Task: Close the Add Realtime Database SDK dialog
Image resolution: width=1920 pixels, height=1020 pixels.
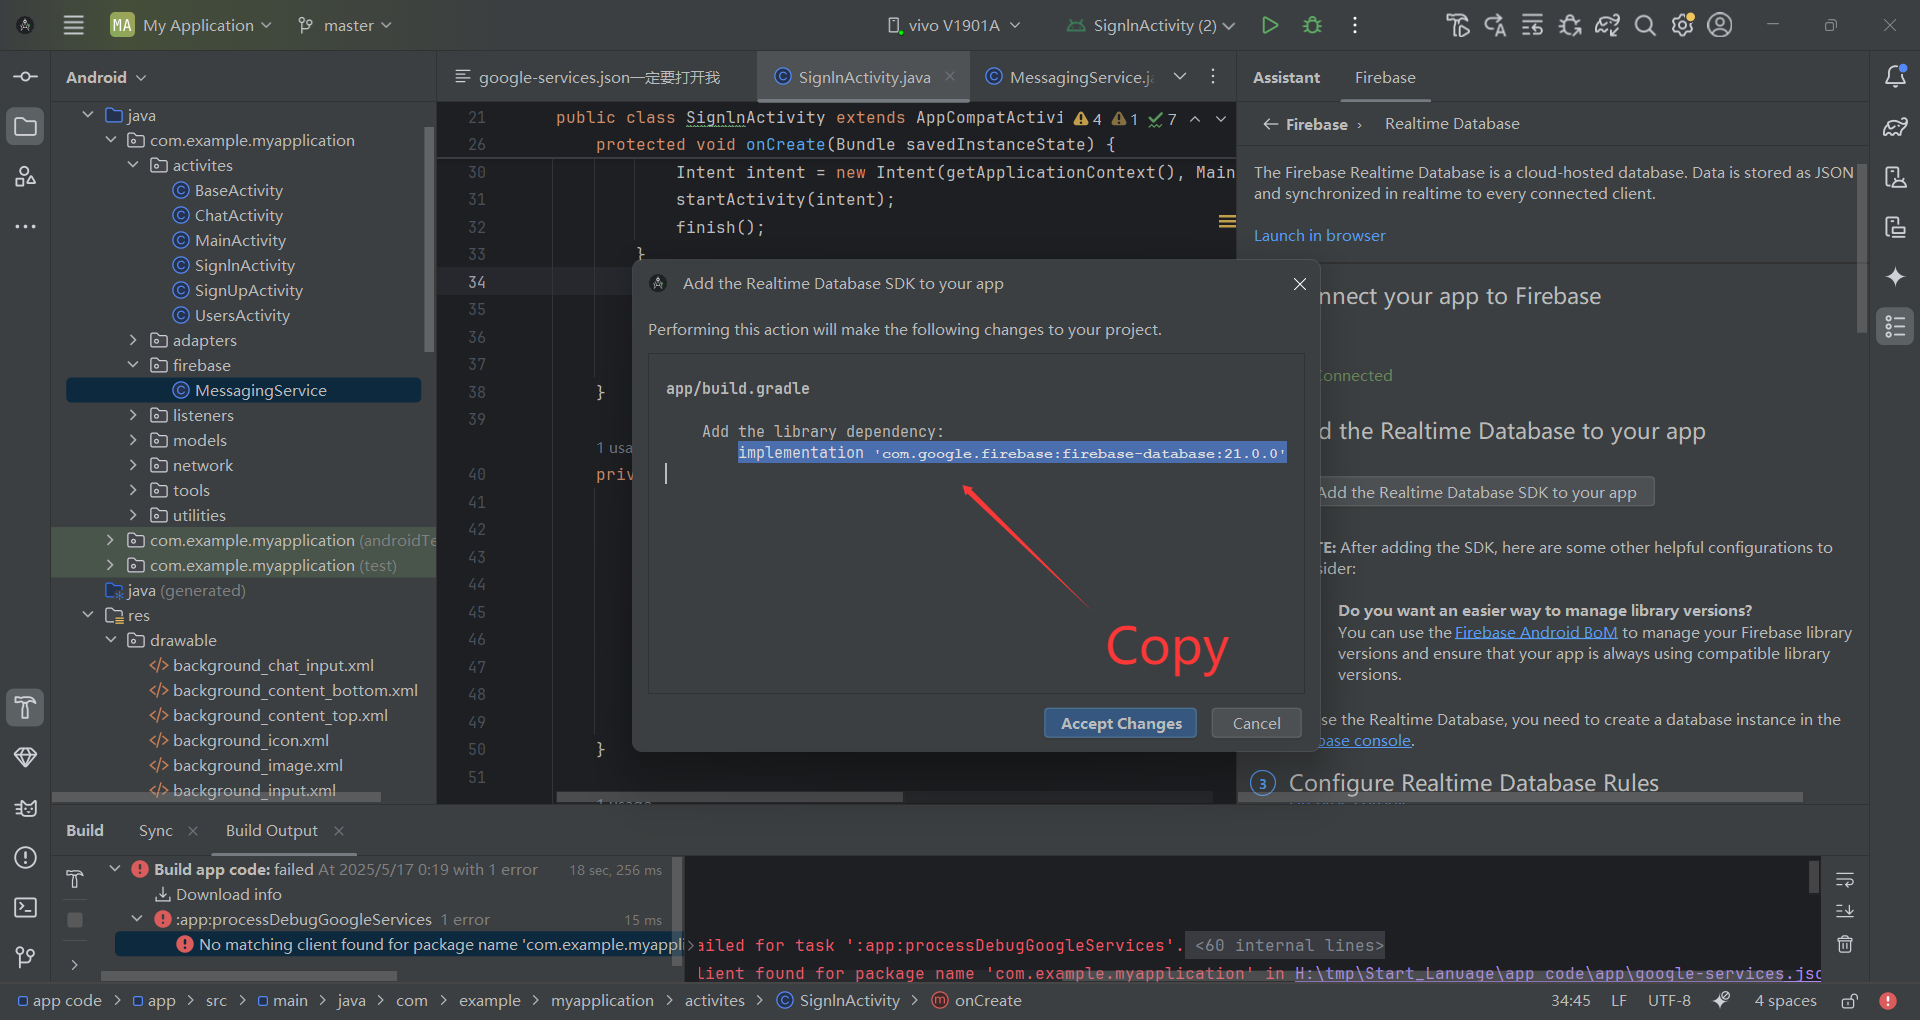Action: click(1300, 284)
